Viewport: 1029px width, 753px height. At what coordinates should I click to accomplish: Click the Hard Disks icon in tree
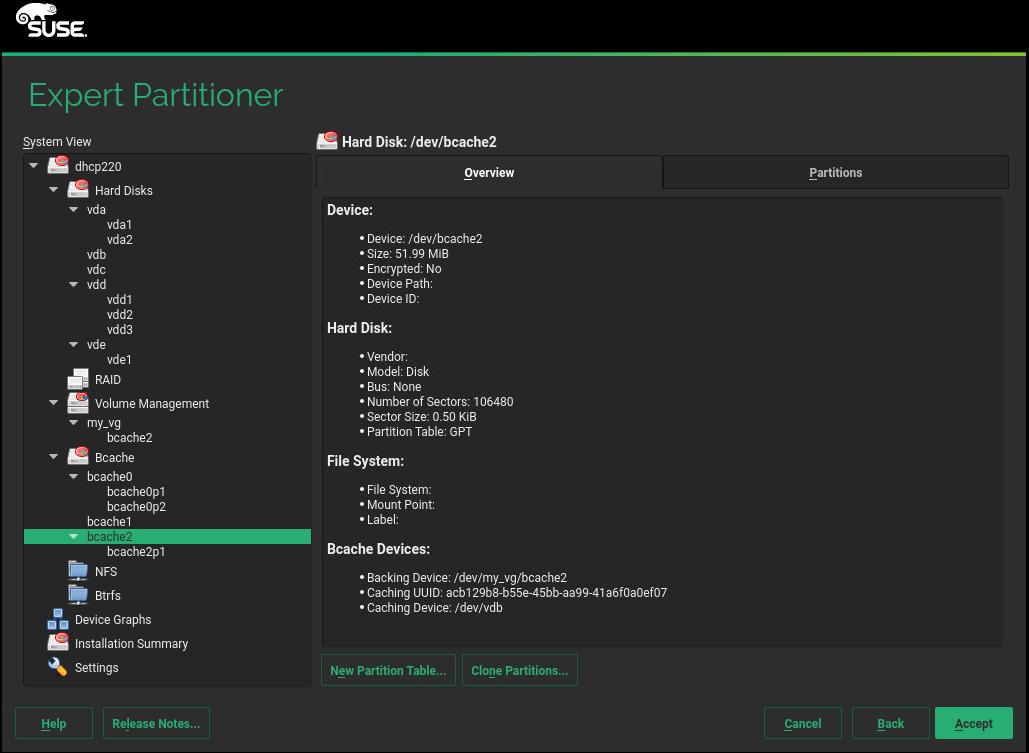tap(78, 190)
